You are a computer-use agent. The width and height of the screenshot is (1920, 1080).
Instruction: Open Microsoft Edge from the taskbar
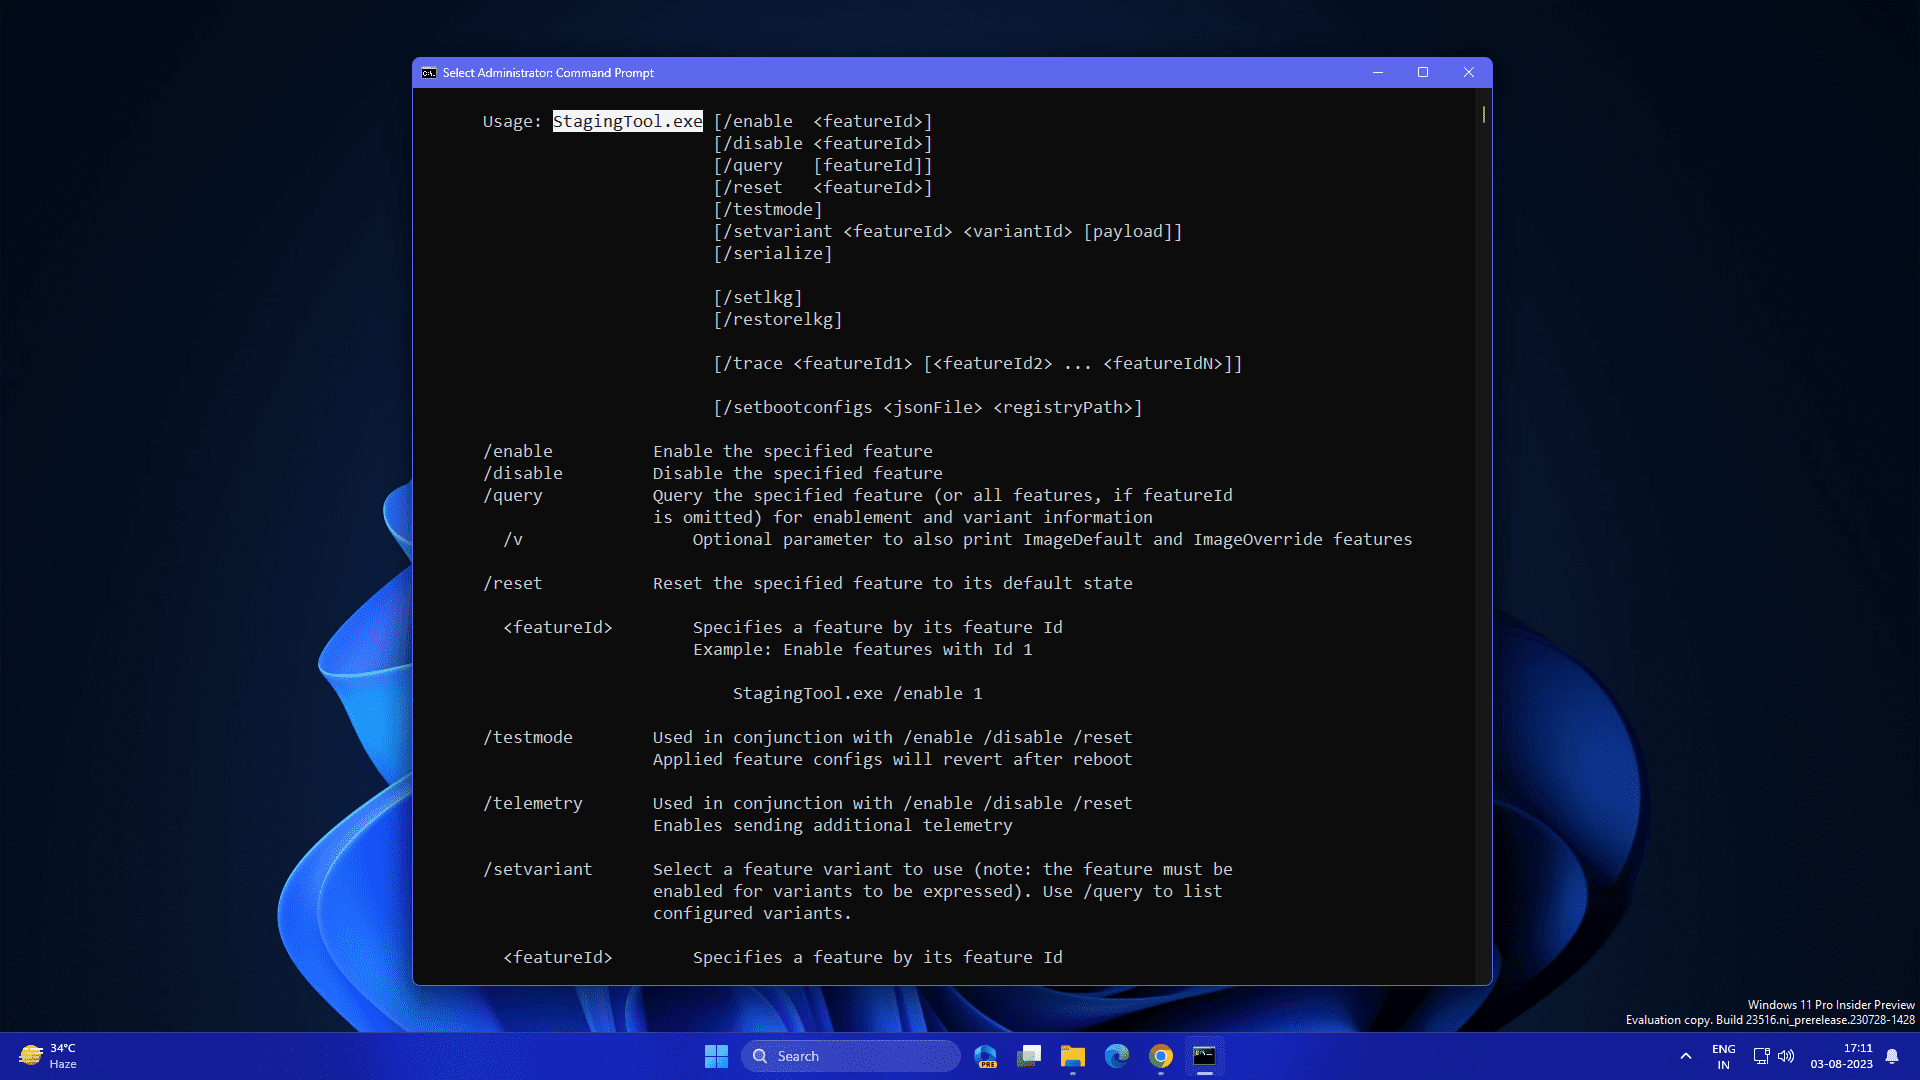click(1117, 1056)
